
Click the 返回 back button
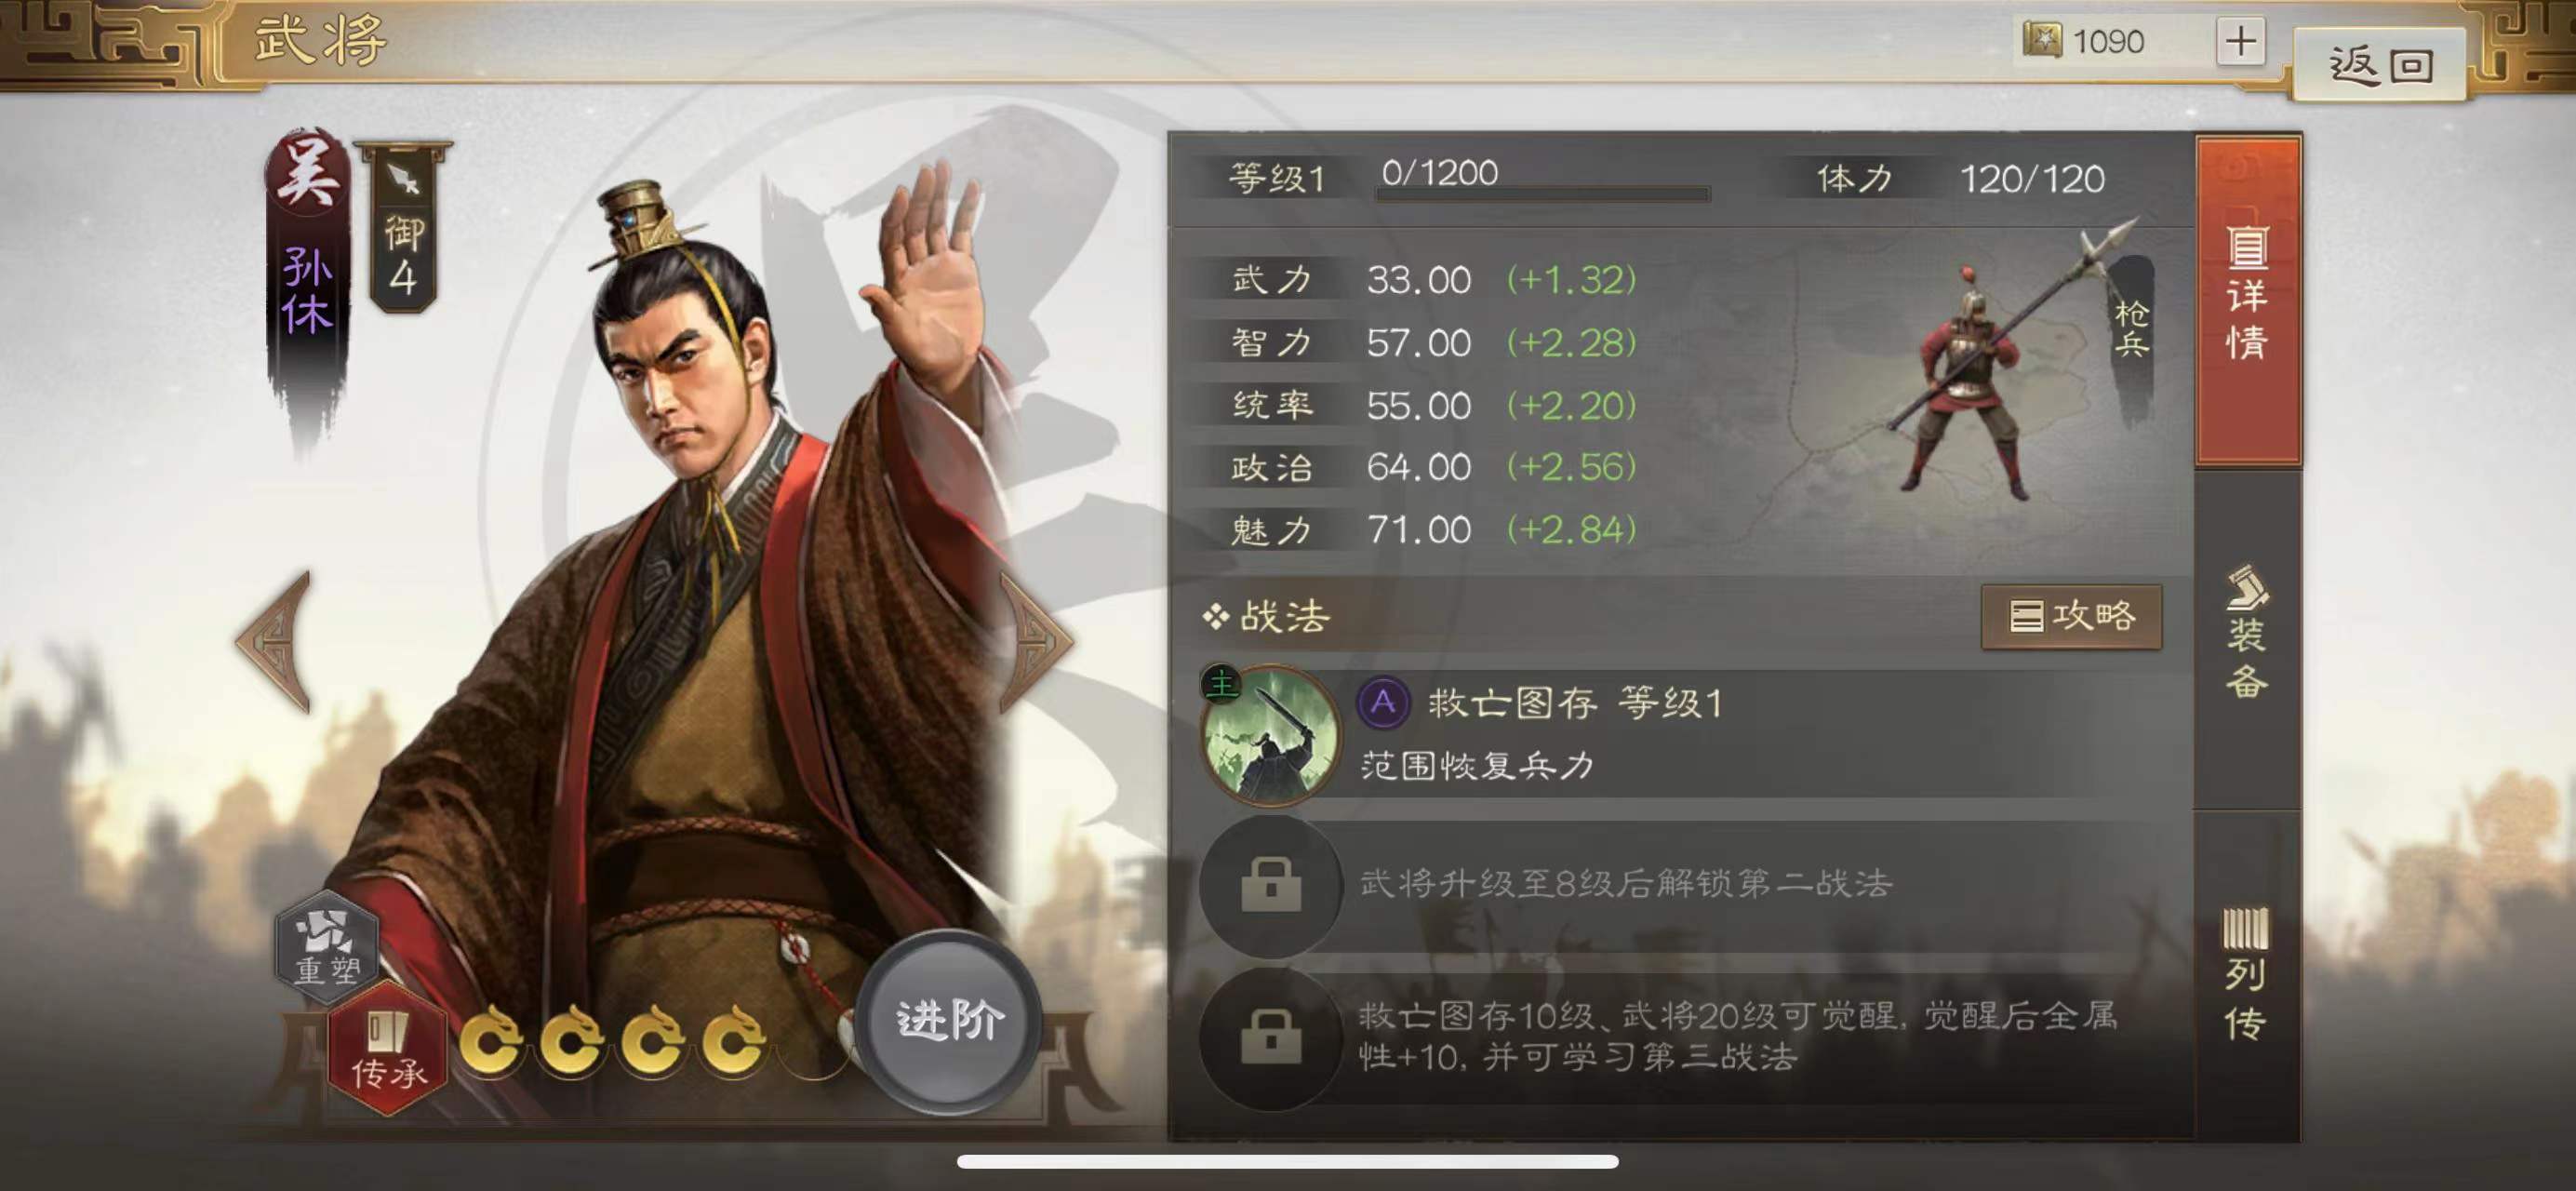coord(2378,64)
